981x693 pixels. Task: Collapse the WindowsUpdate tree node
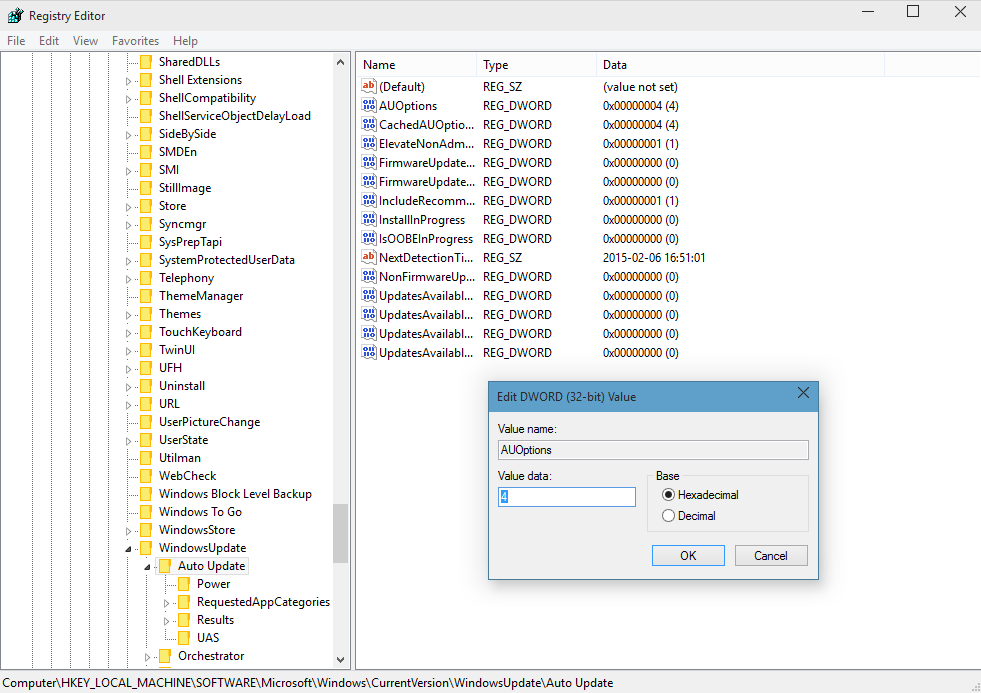point(128,549)
